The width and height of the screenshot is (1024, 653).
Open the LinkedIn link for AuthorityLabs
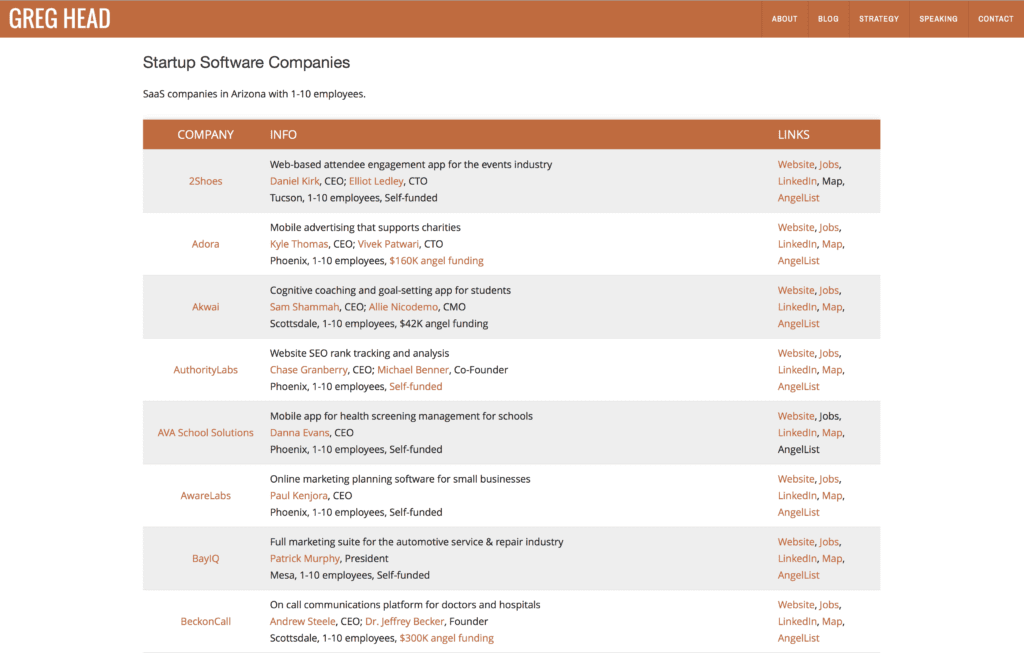(797, 370)
